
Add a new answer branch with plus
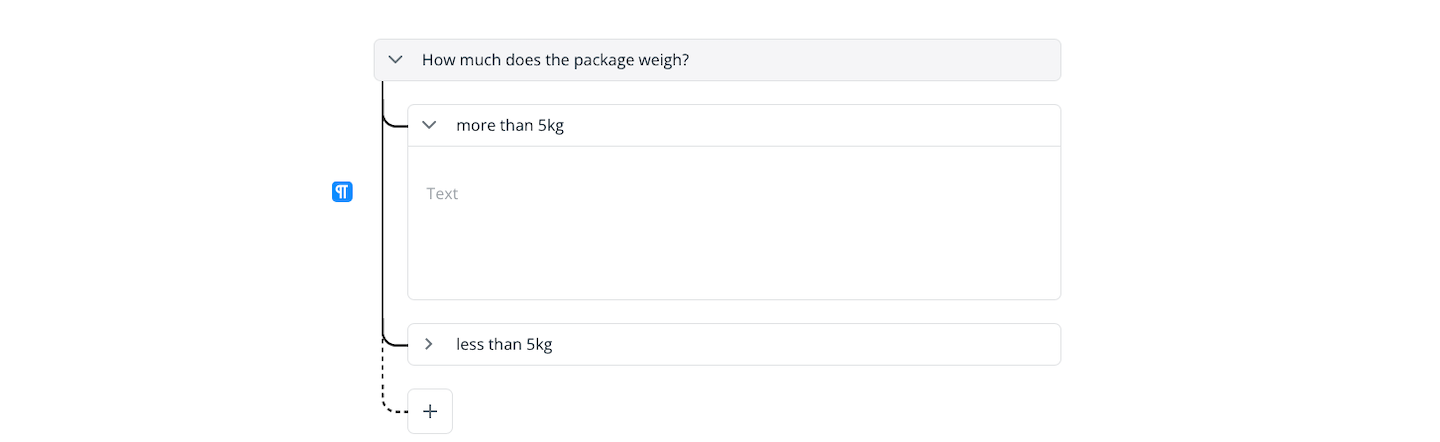pyautogui.click(x=430, y=411)
